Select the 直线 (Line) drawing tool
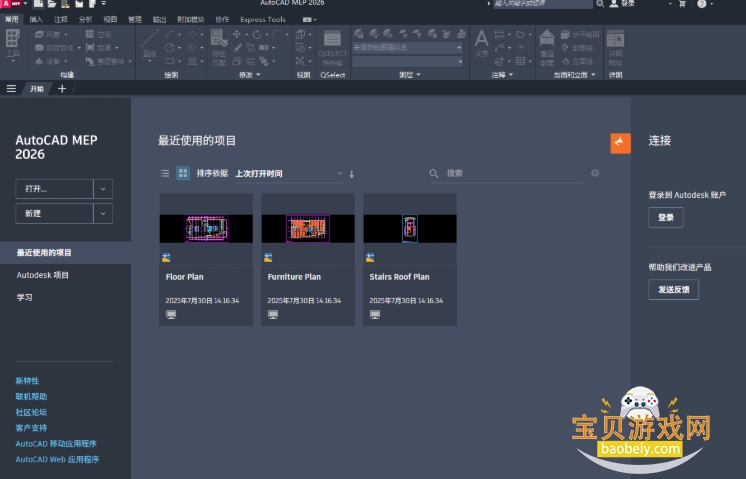The image size is (746, 479). [150, 44]
